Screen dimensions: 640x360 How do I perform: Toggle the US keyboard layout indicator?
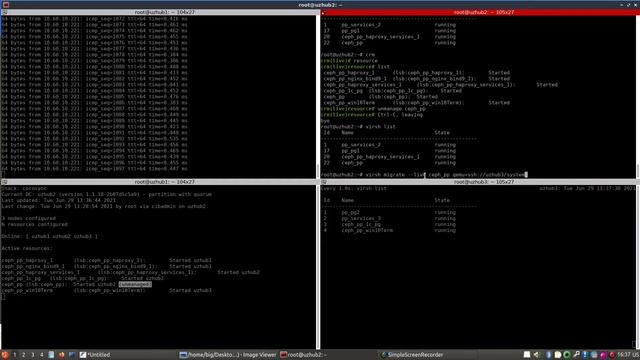(636, 355)
